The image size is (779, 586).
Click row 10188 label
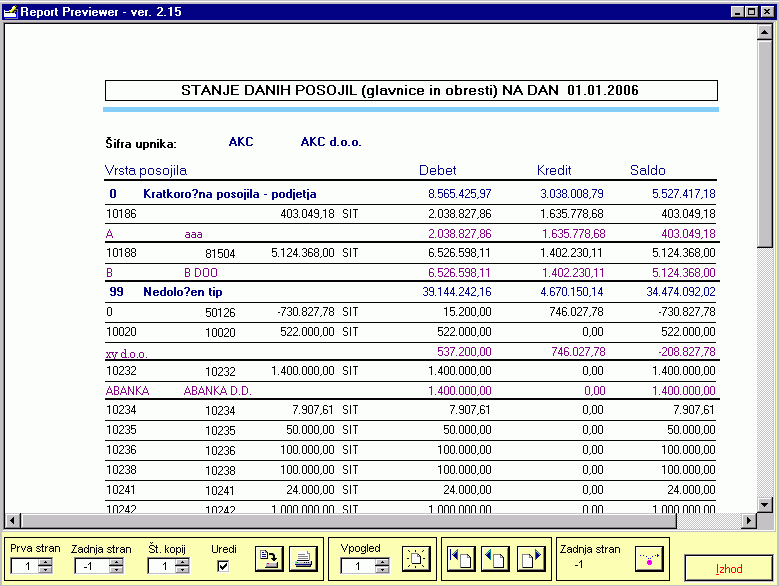pos(121,253)
